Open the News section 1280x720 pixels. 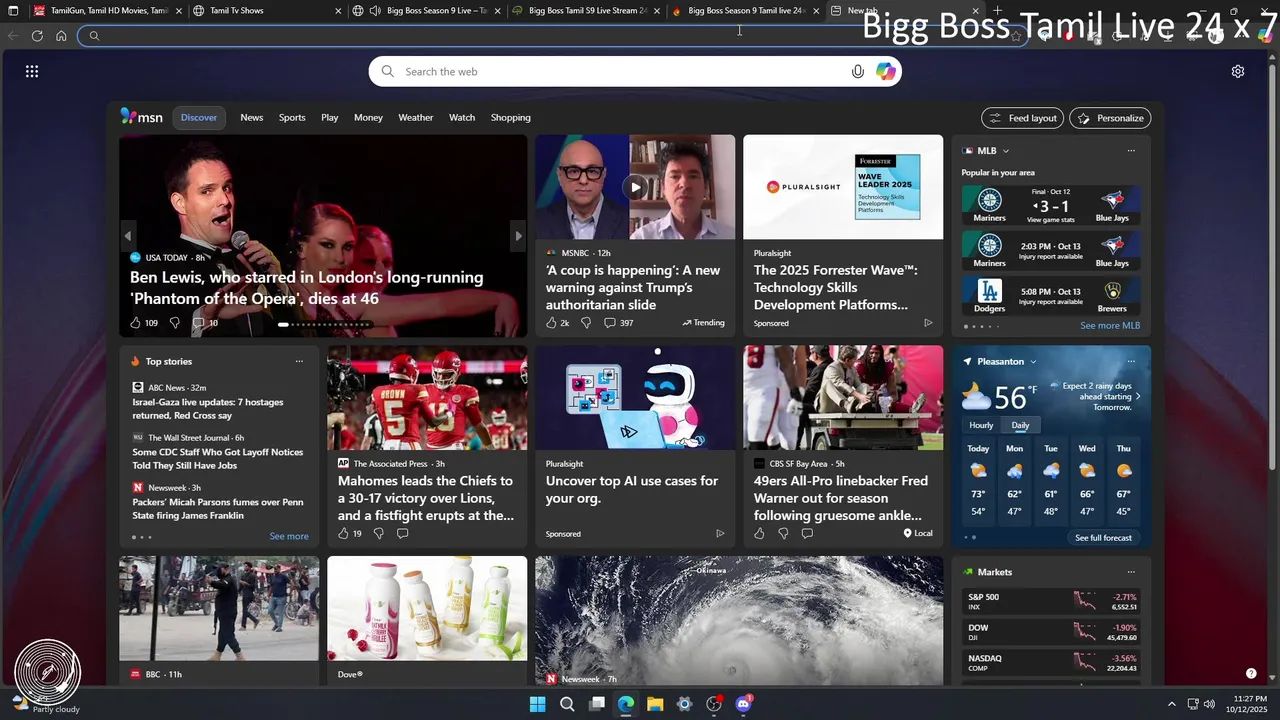click(252, 117)
